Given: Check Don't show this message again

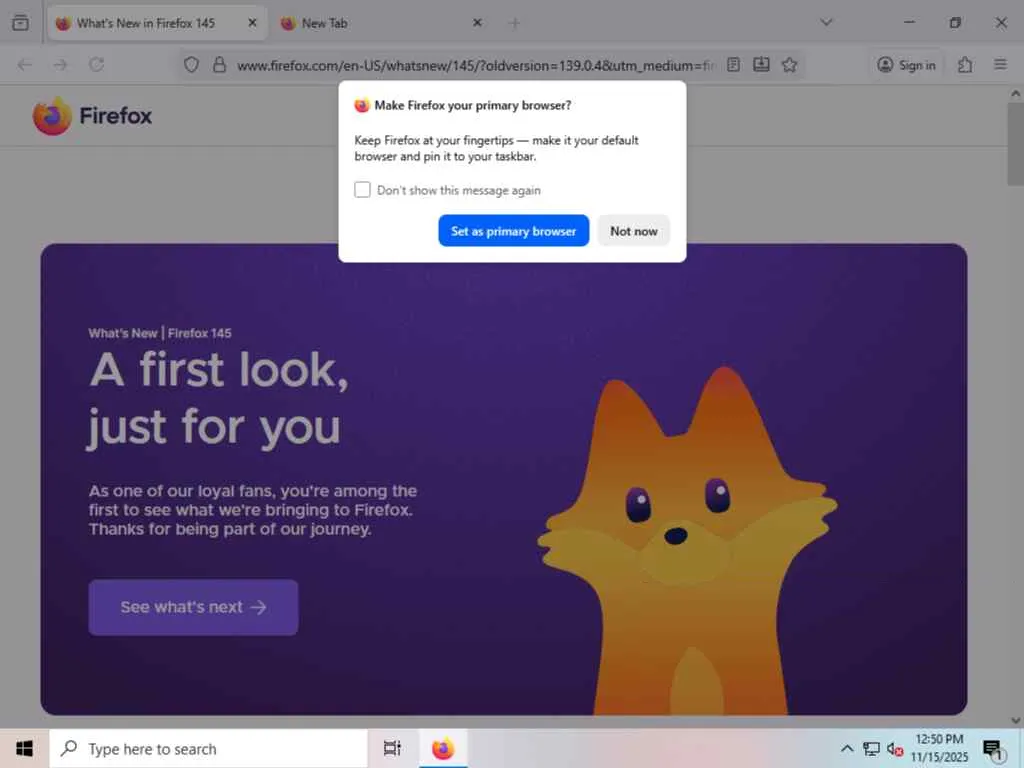Looking at the screenshot, I should click(x=362, y=190).
